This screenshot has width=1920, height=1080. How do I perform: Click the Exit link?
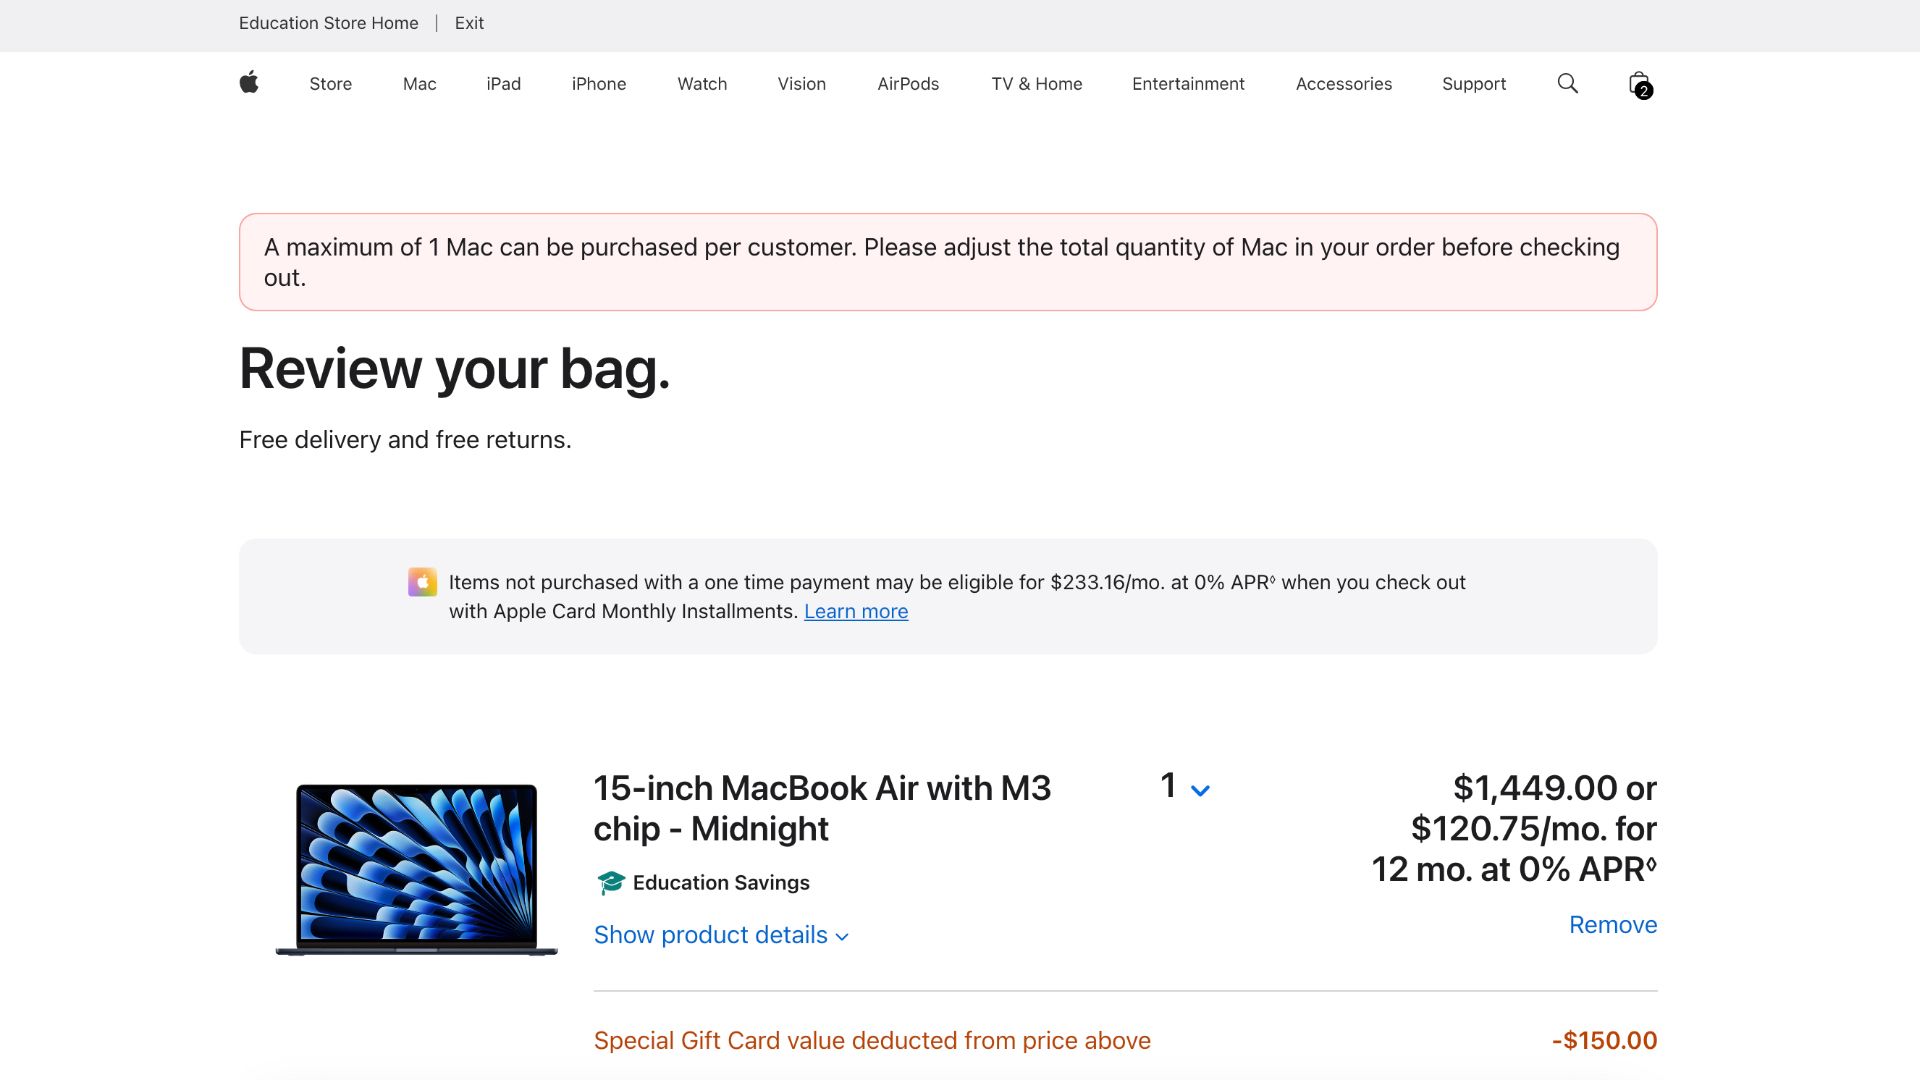pyautogui.click(x=469, y=22)
